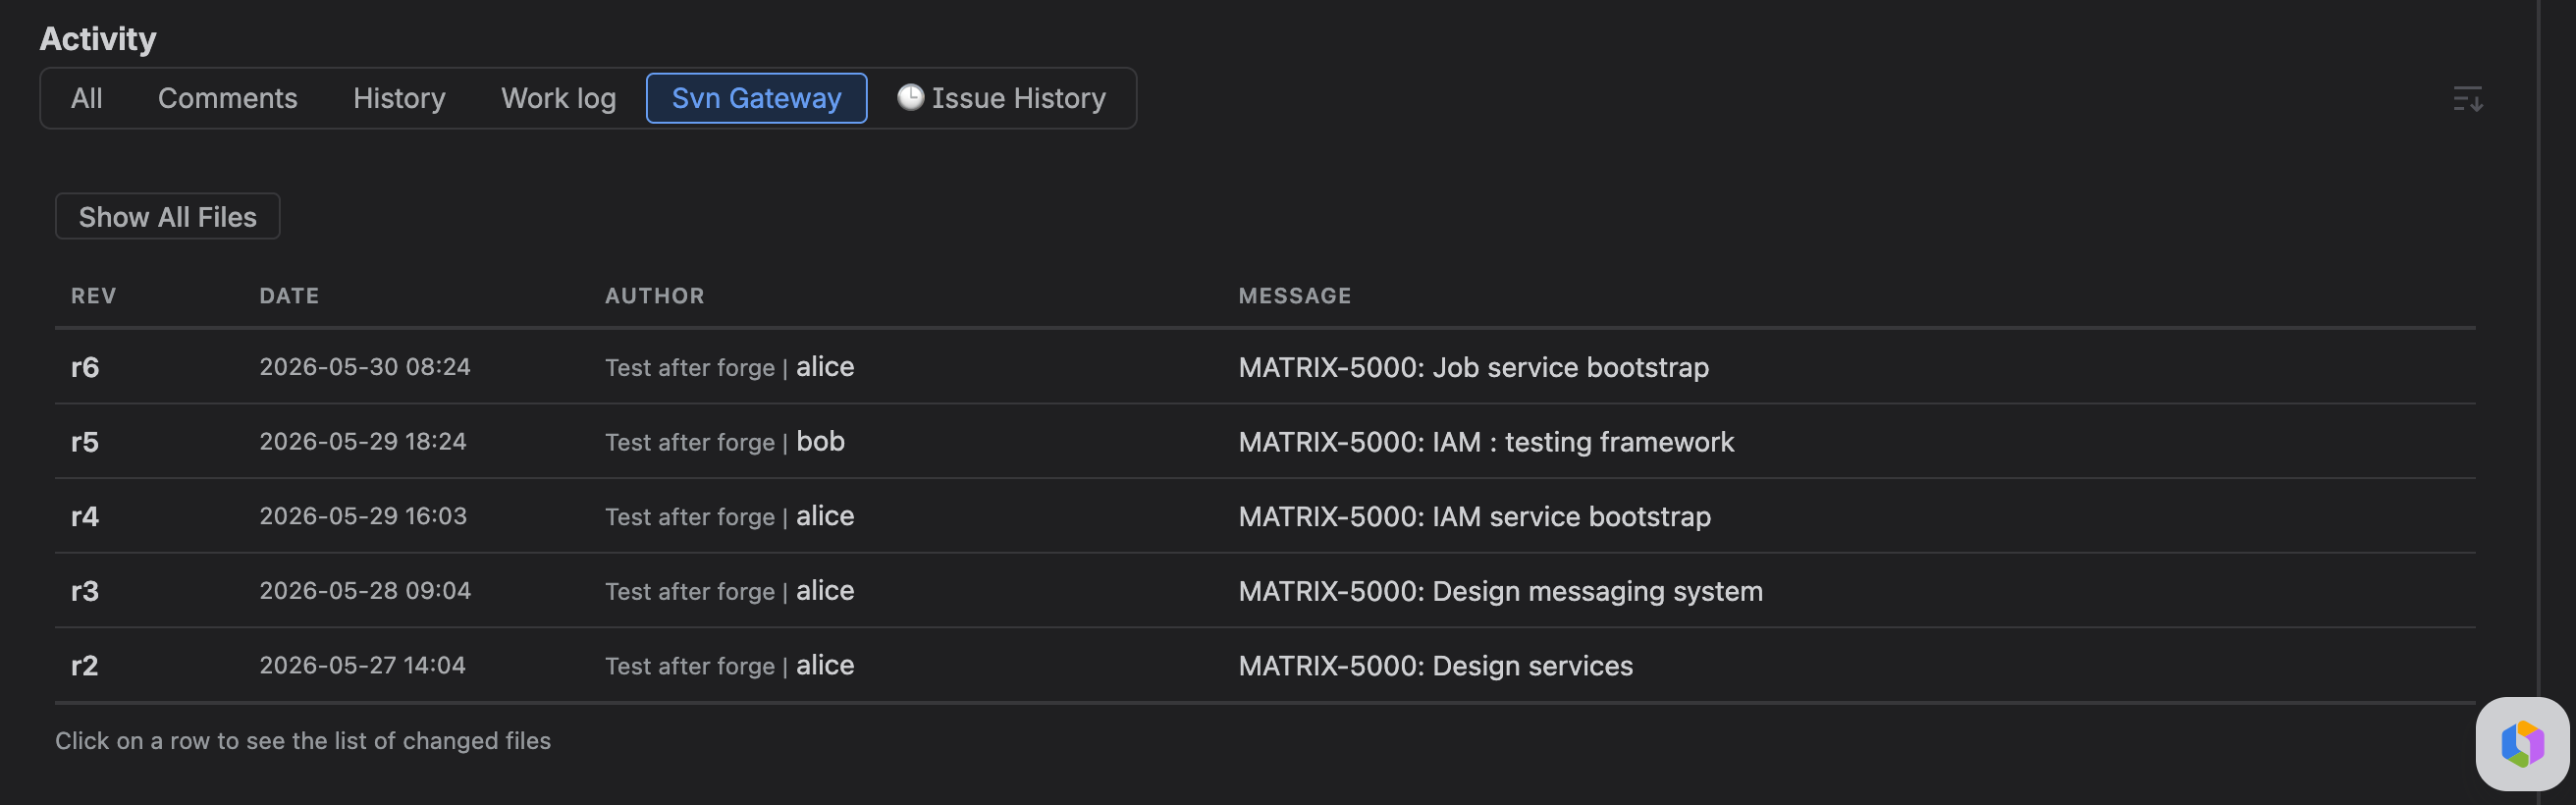Click message 'Design services'
The width and height of the screenshot is (2576, 805).
click(1532, 665)
